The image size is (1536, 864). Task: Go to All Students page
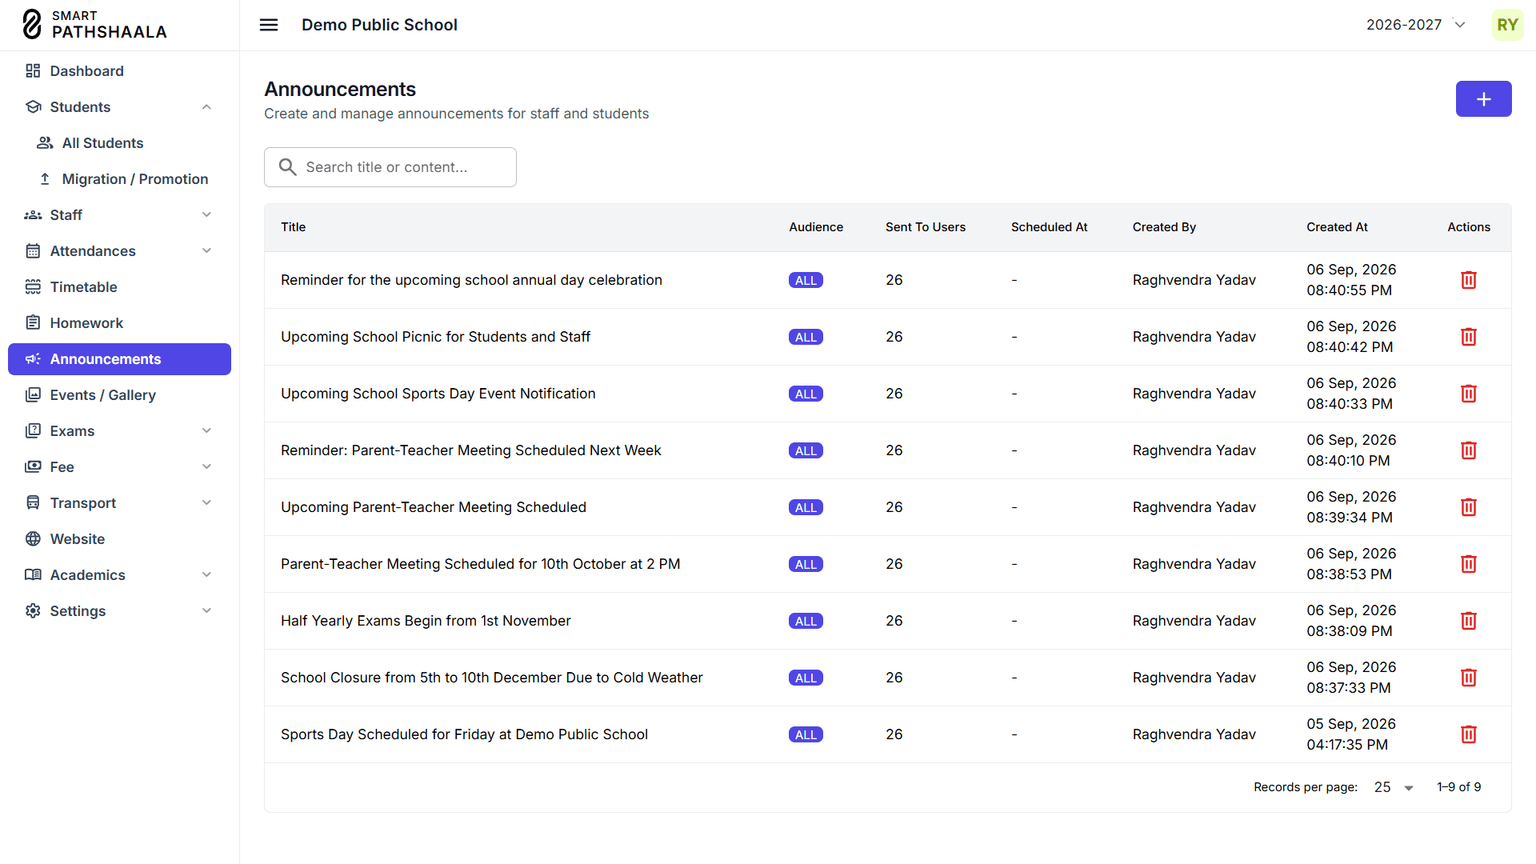pos(120,143)
